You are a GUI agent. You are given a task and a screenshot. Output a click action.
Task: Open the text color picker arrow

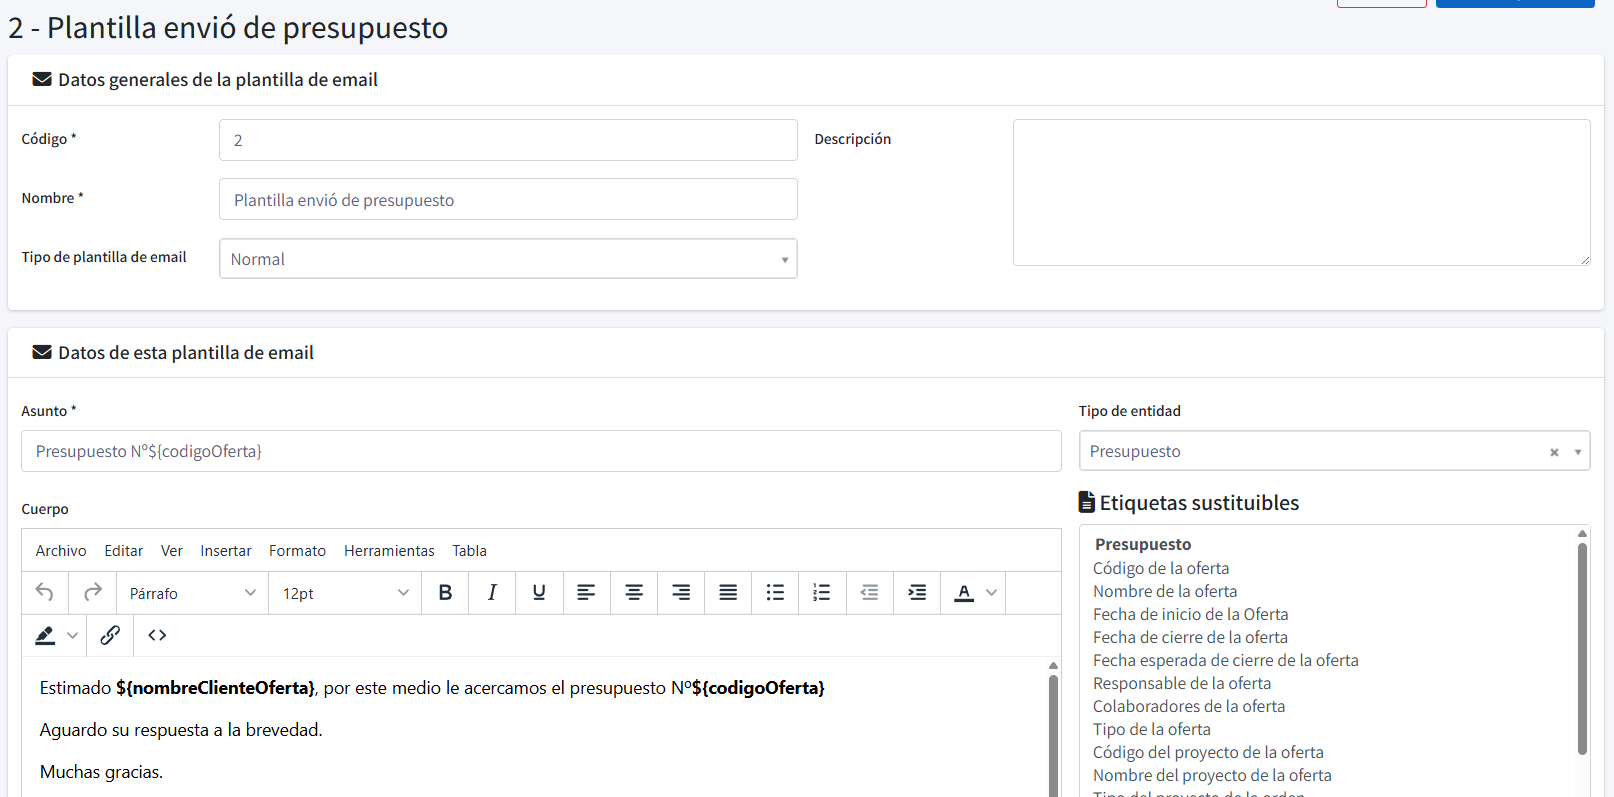pos(991,593)
